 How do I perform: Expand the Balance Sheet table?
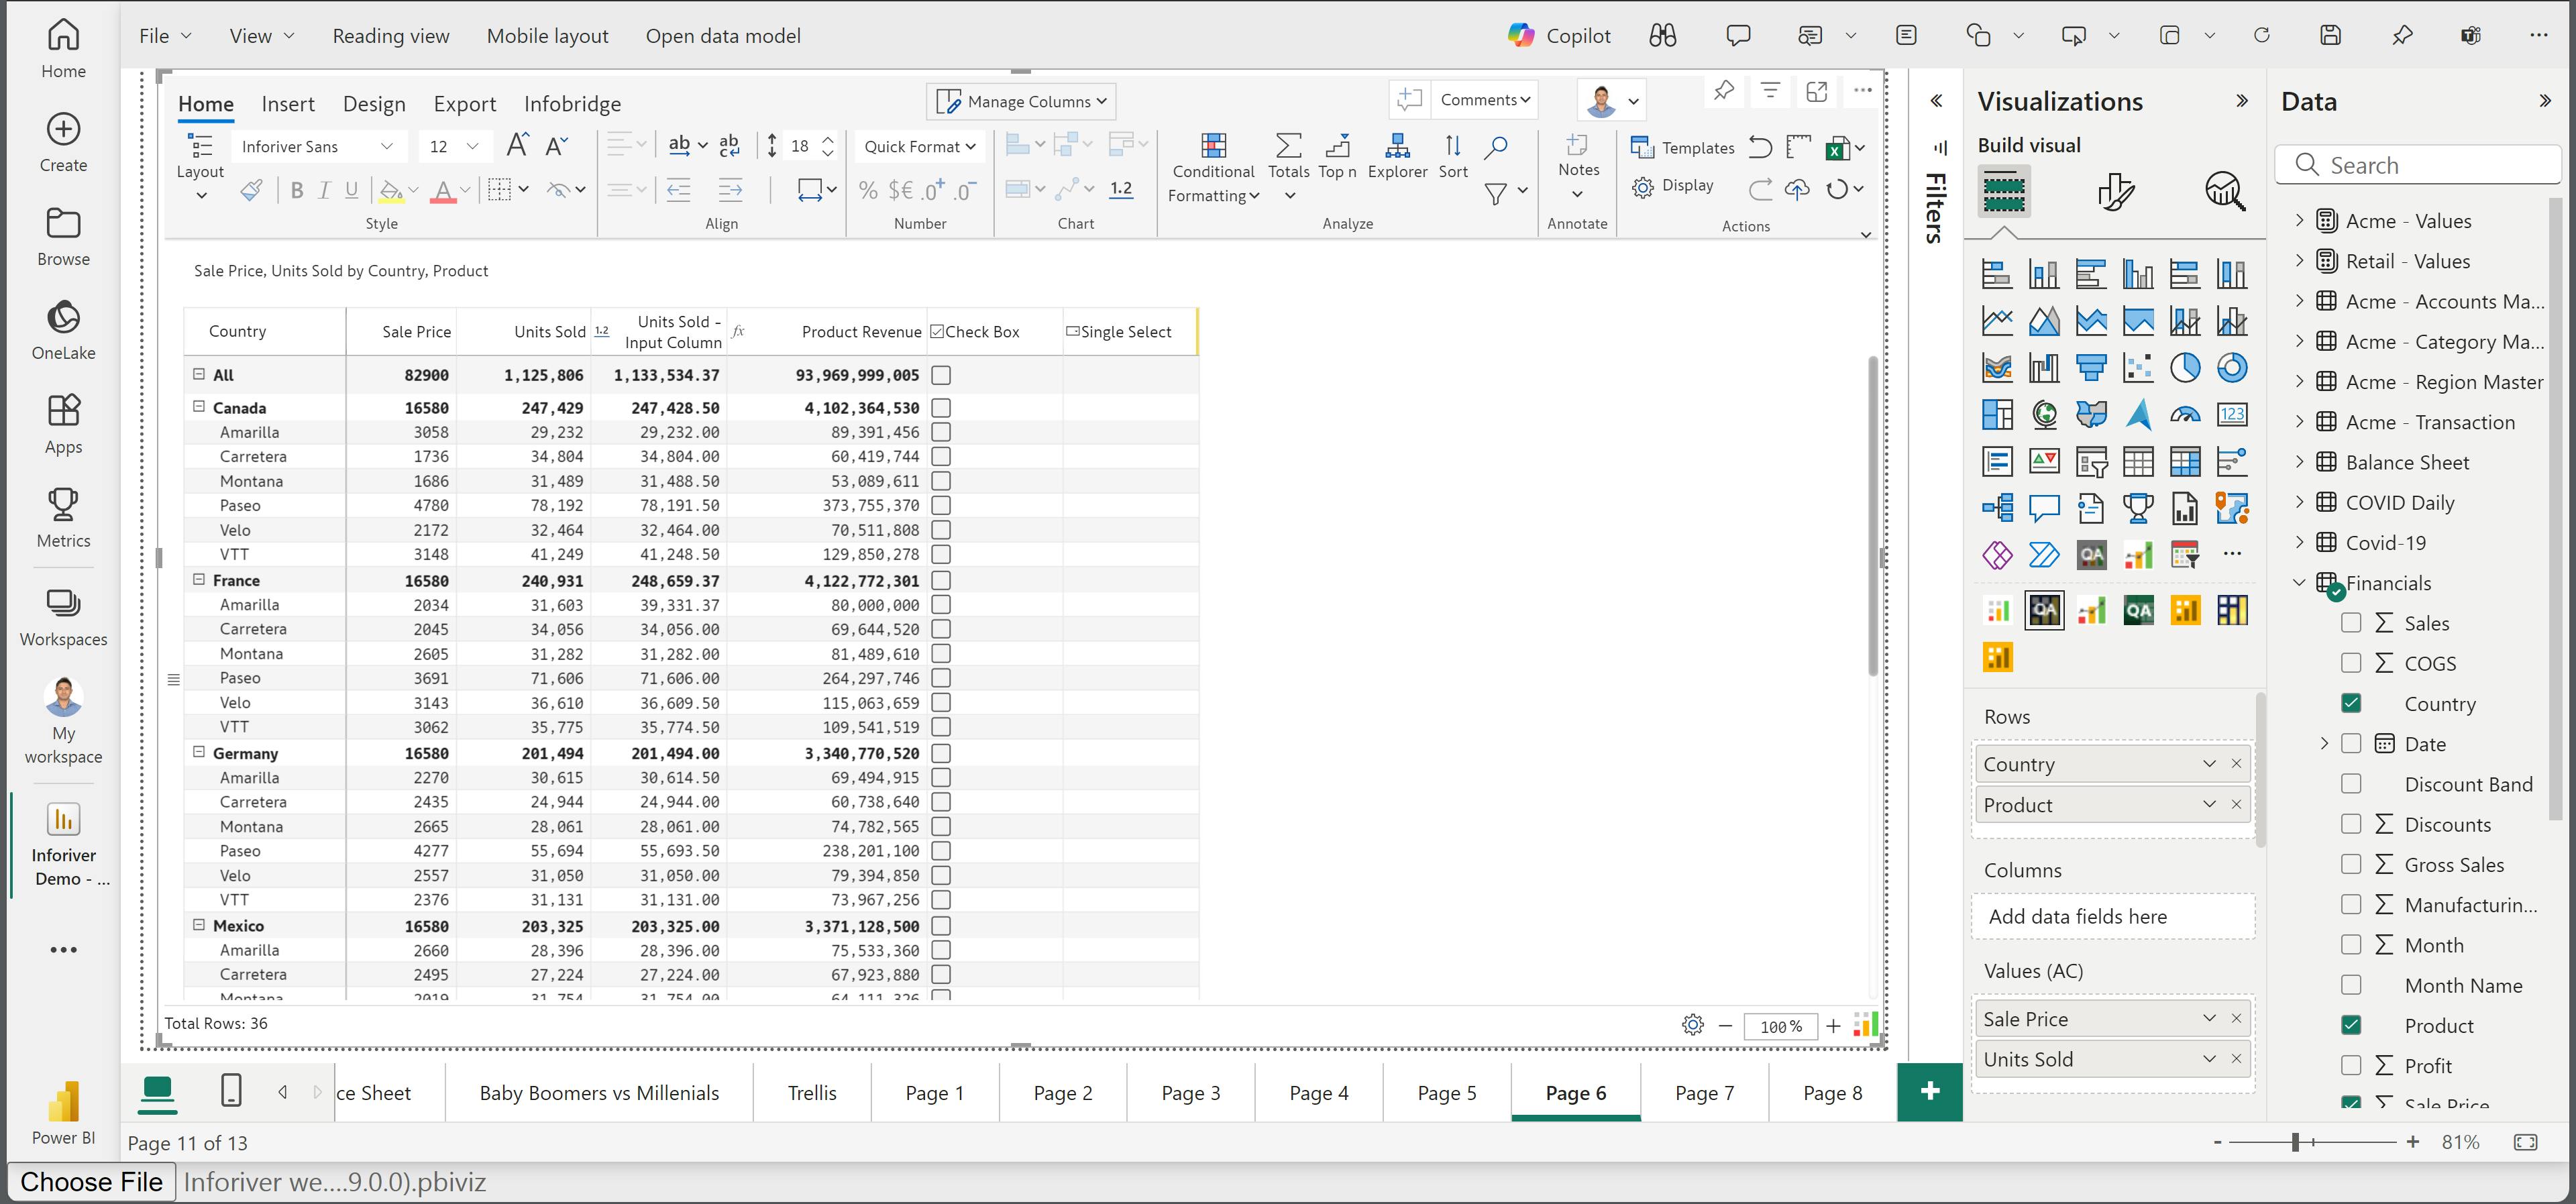2299,462
